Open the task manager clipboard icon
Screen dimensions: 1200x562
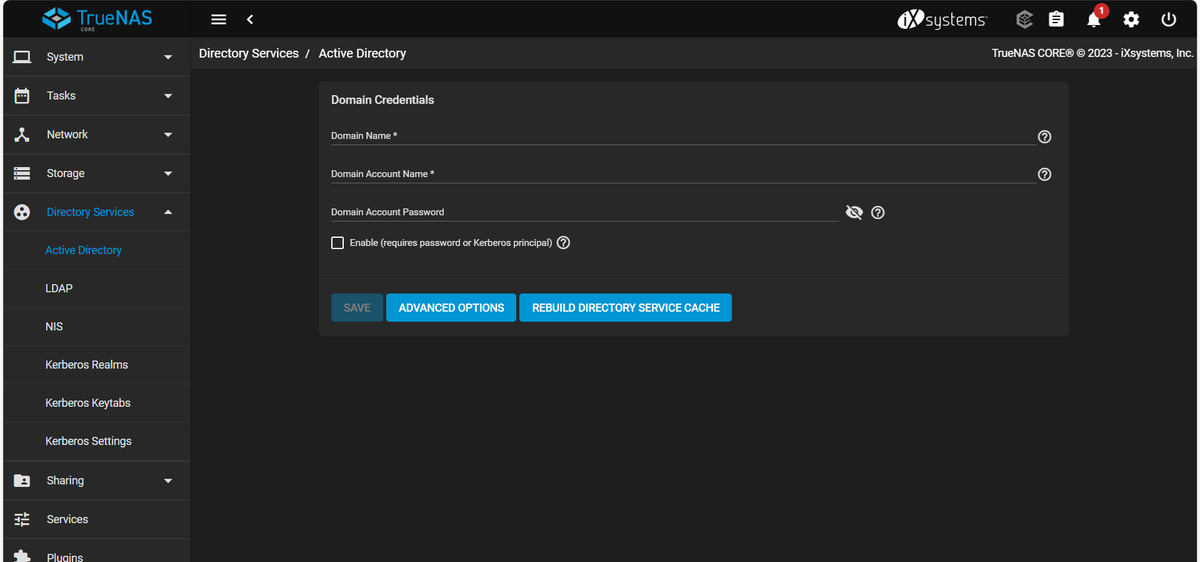tap(1056, 20)
